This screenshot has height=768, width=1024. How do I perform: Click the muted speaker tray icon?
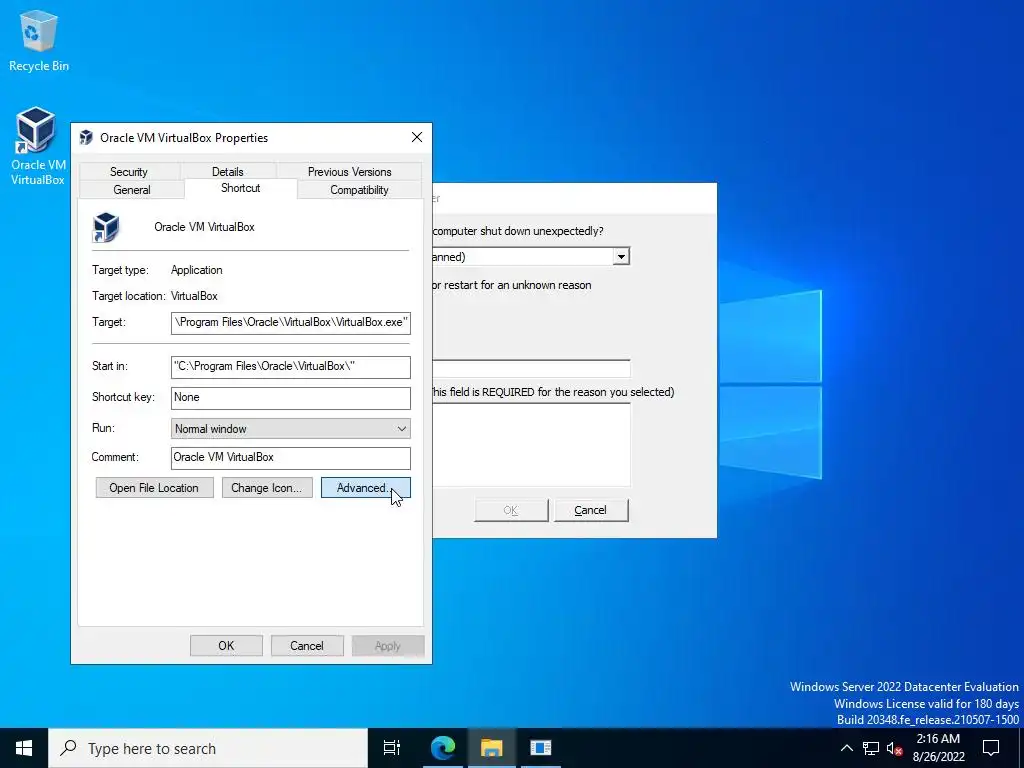pos(894,748)
